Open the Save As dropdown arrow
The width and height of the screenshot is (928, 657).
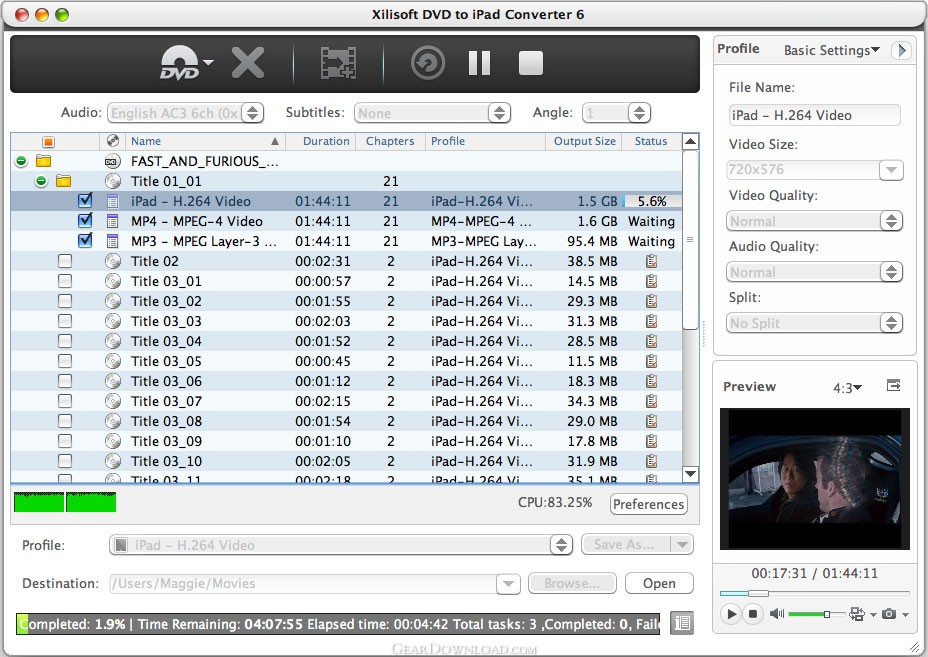coord(682,544)
